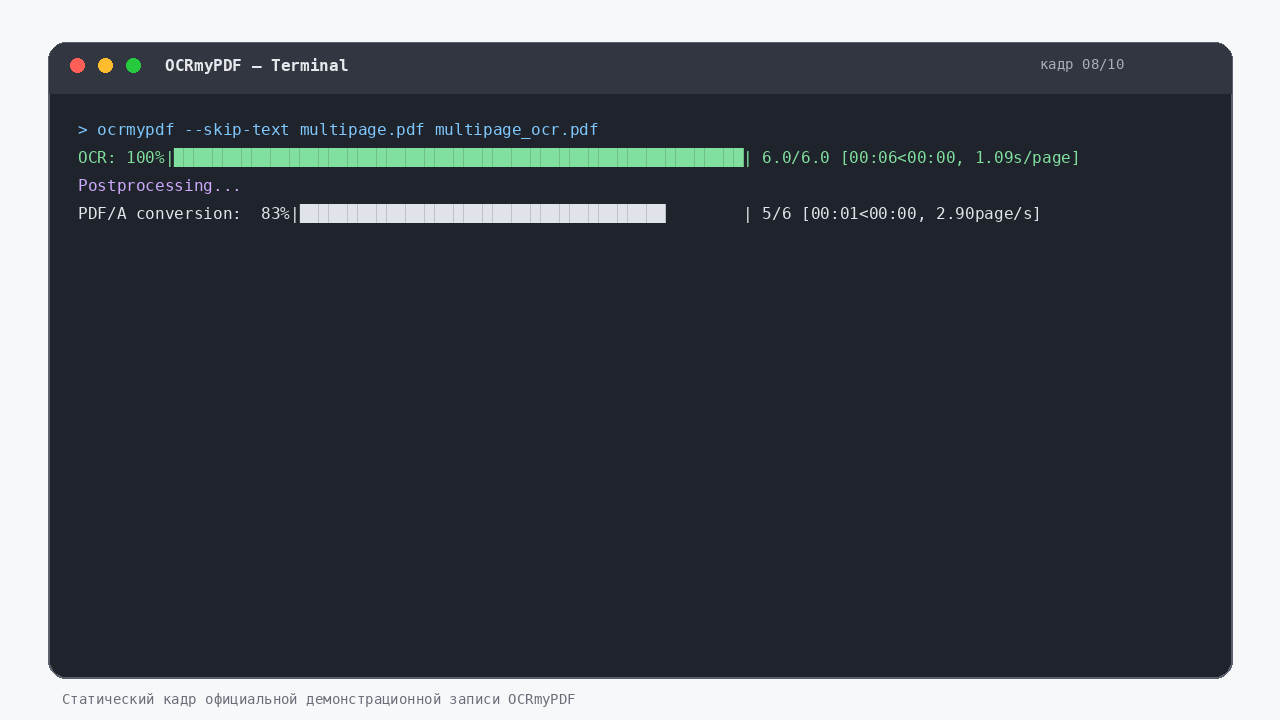Click the 'multipage_ocr.pdf' output filename

(x=517, y=130)
